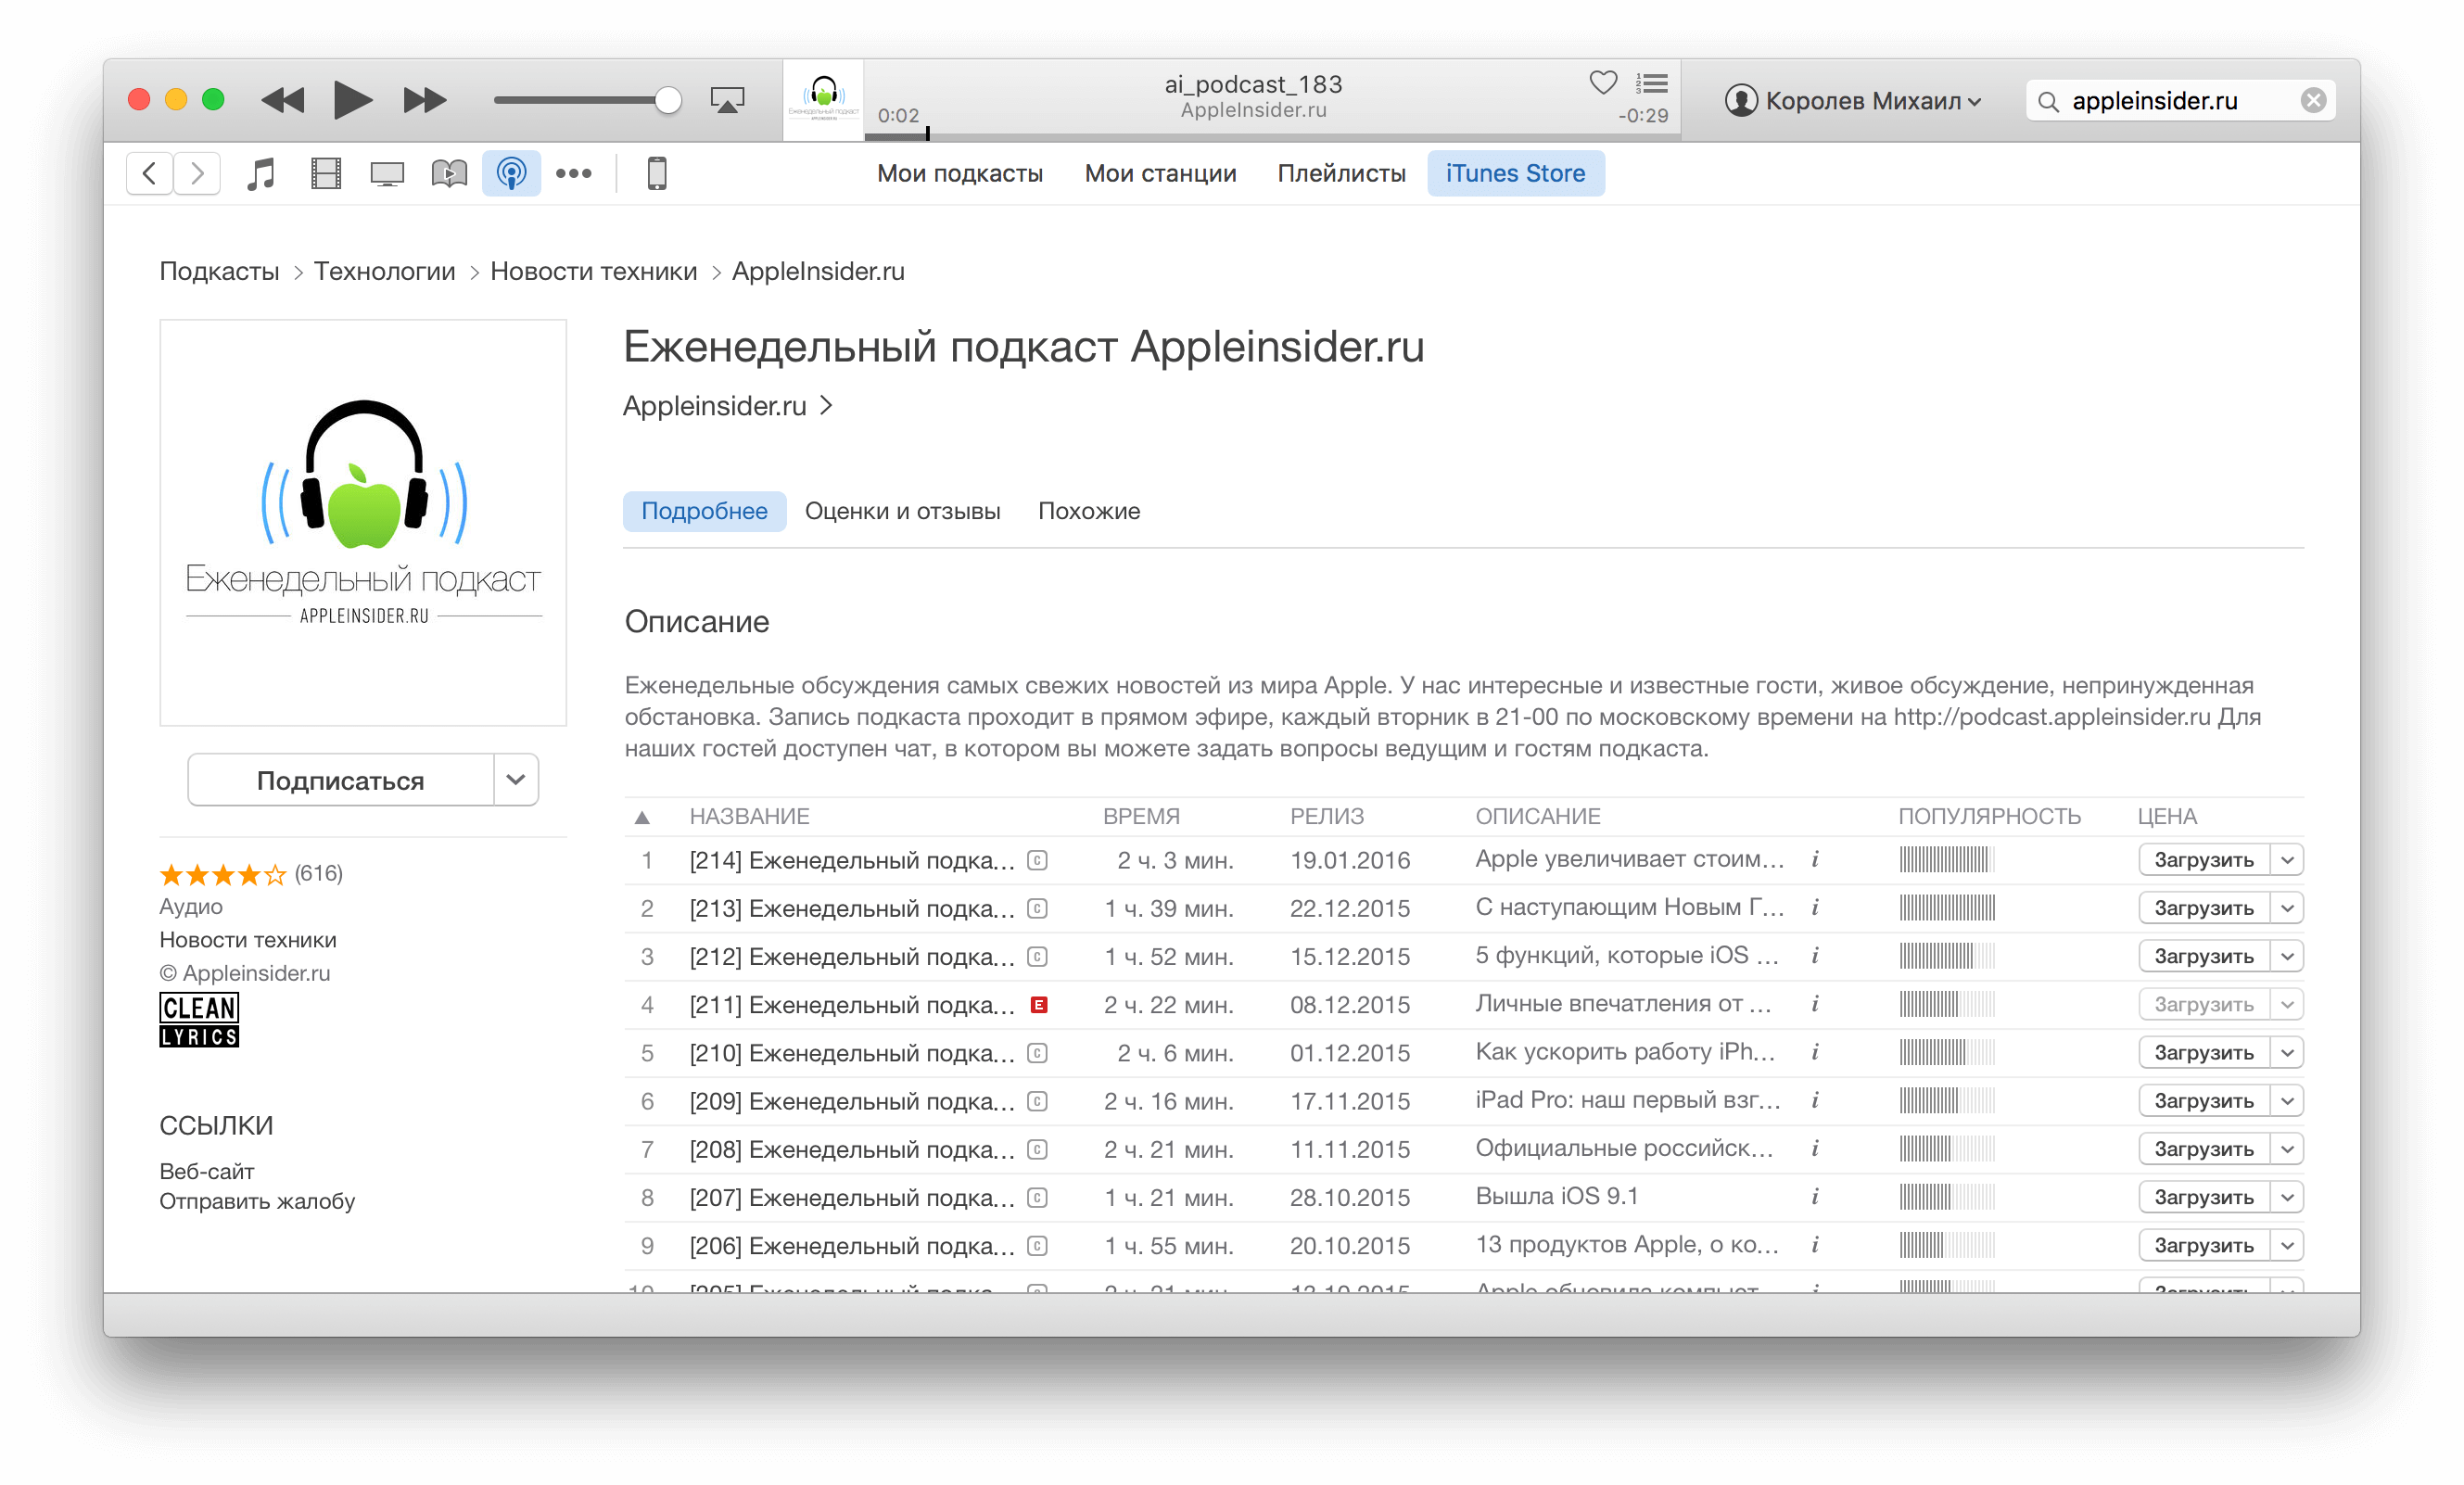
Task: Expand the dropdown next to episode [210] Загрузить
Action: click(2286, 1053)
